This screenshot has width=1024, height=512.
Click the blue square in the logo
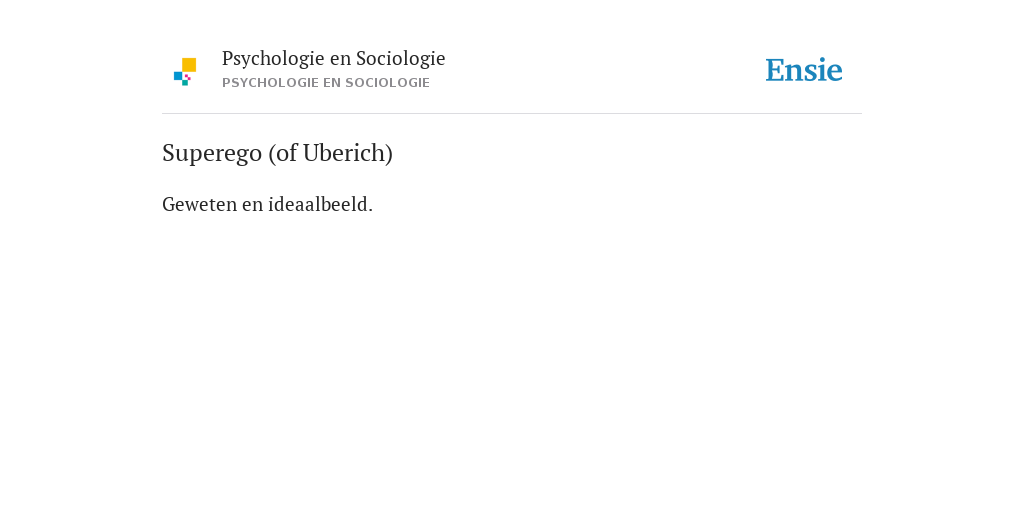click(x=178, y=76)
